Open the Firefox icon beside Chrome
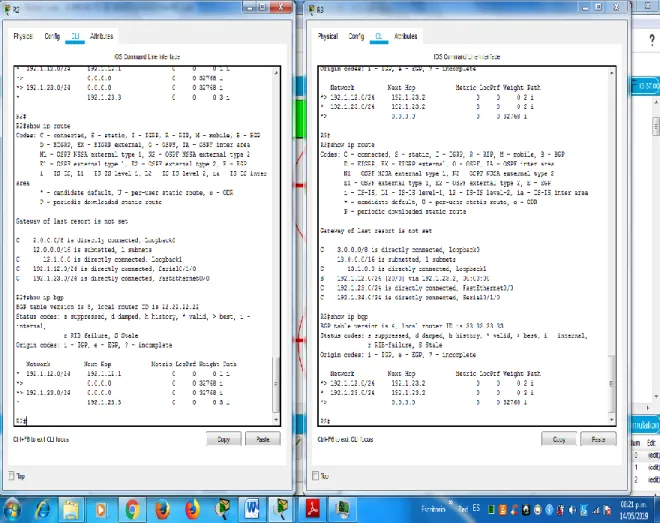Image resolution: width=660 pixels, height=523 pixels. (162, 510)
